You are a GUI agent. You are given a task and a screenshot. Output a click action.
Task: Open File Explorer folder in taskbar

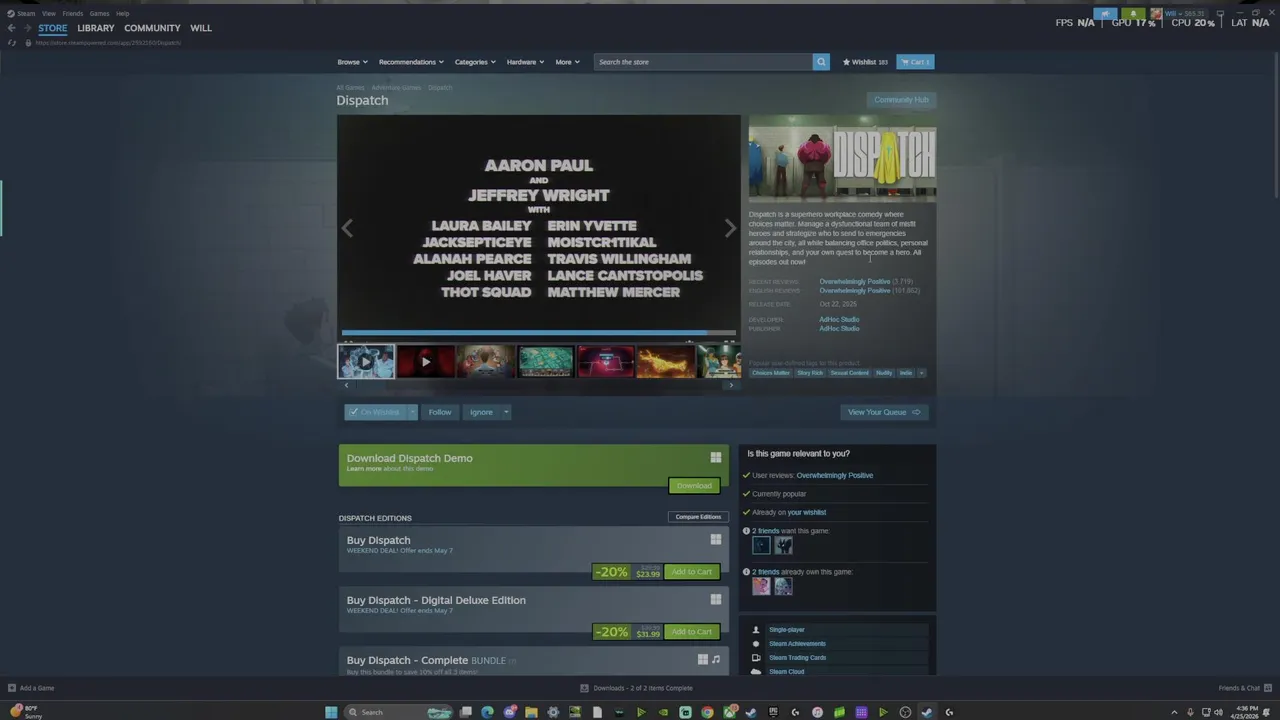[x=531, y=712]
